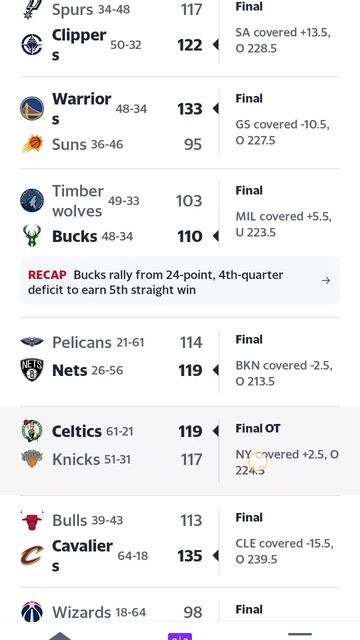Open the Celtics team name link
Image resolution: width=360 pixels, height=640 pixels.
click(x=77, y=431)
